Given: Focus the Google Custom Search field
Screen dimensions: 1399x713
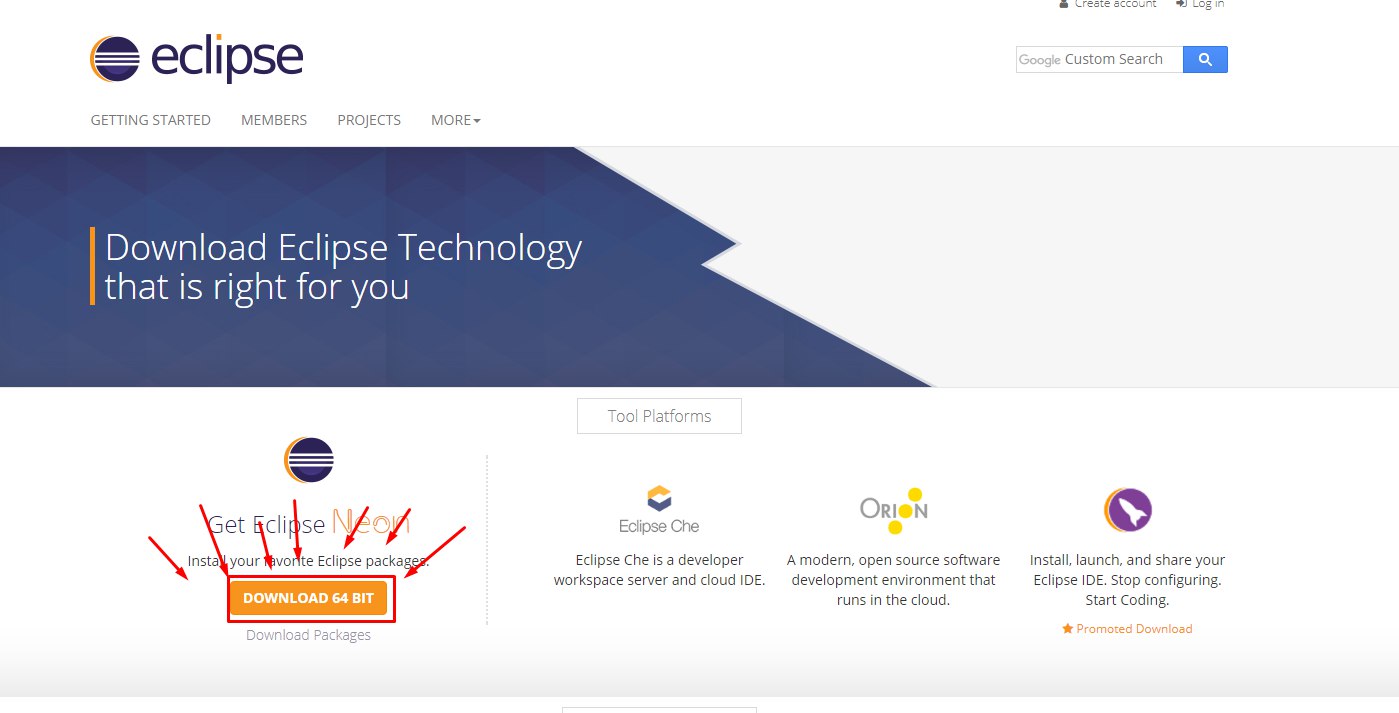Looking at the screenshot, I should 1098,60.
